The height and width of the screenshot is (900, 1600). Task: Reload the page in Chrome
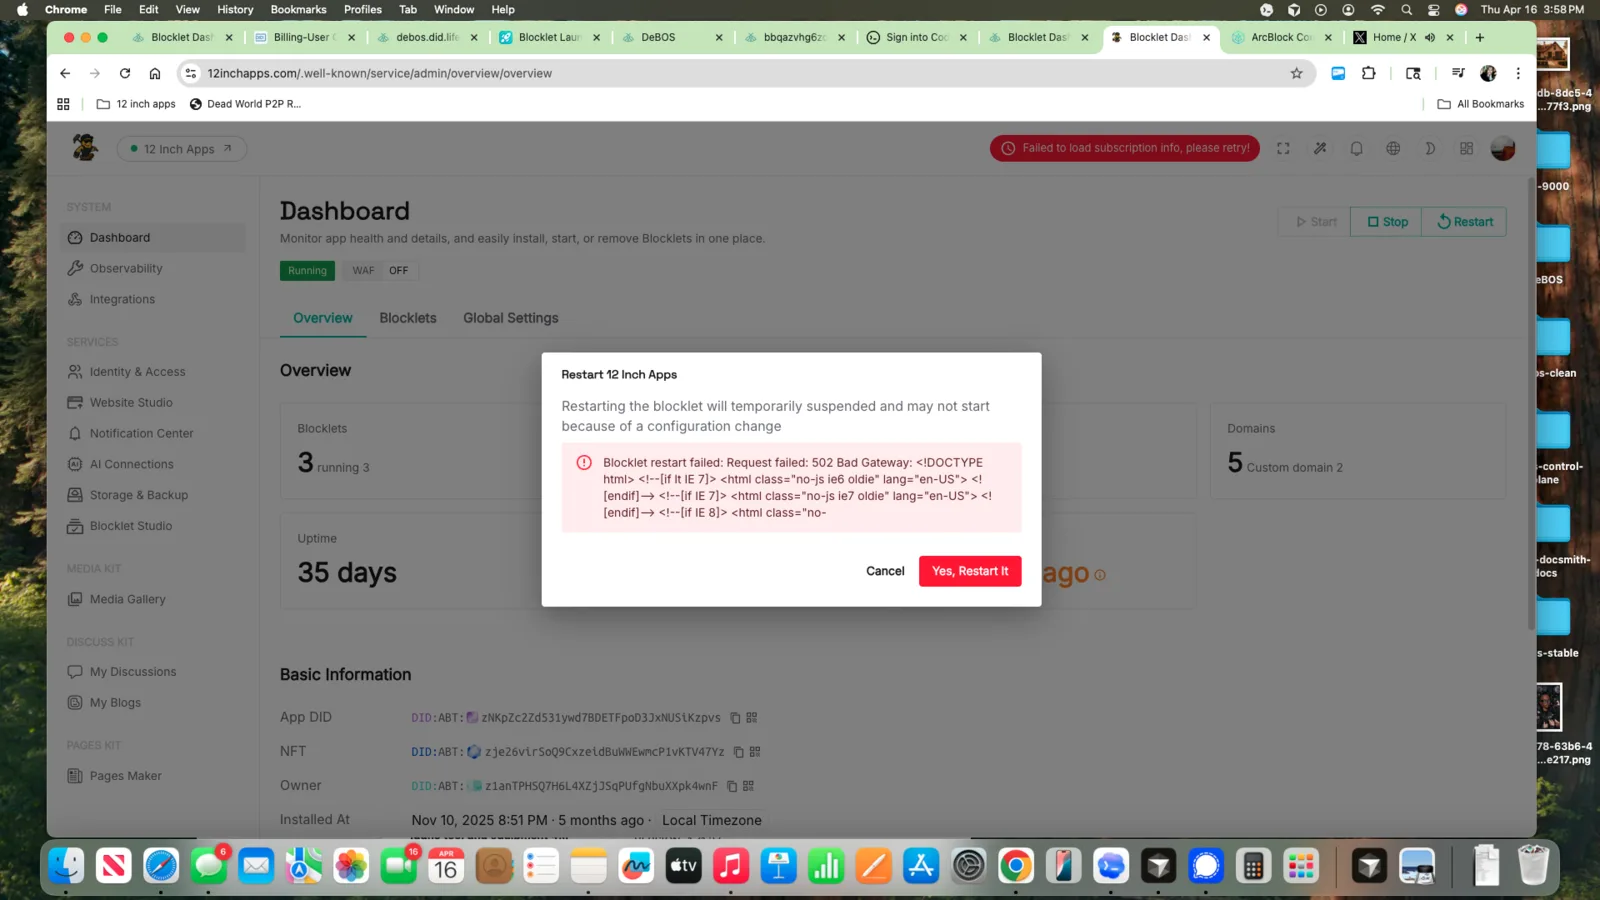pos(125,73)
